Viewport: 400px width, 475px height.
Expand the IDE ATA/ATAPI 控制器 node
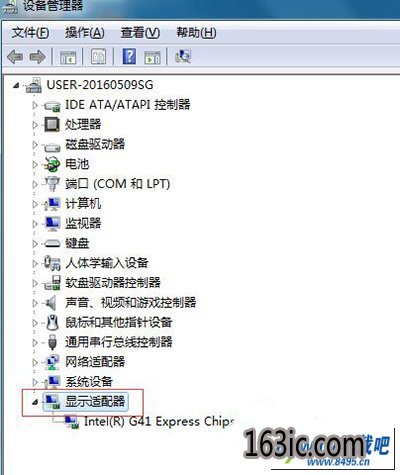click(35, 105)
